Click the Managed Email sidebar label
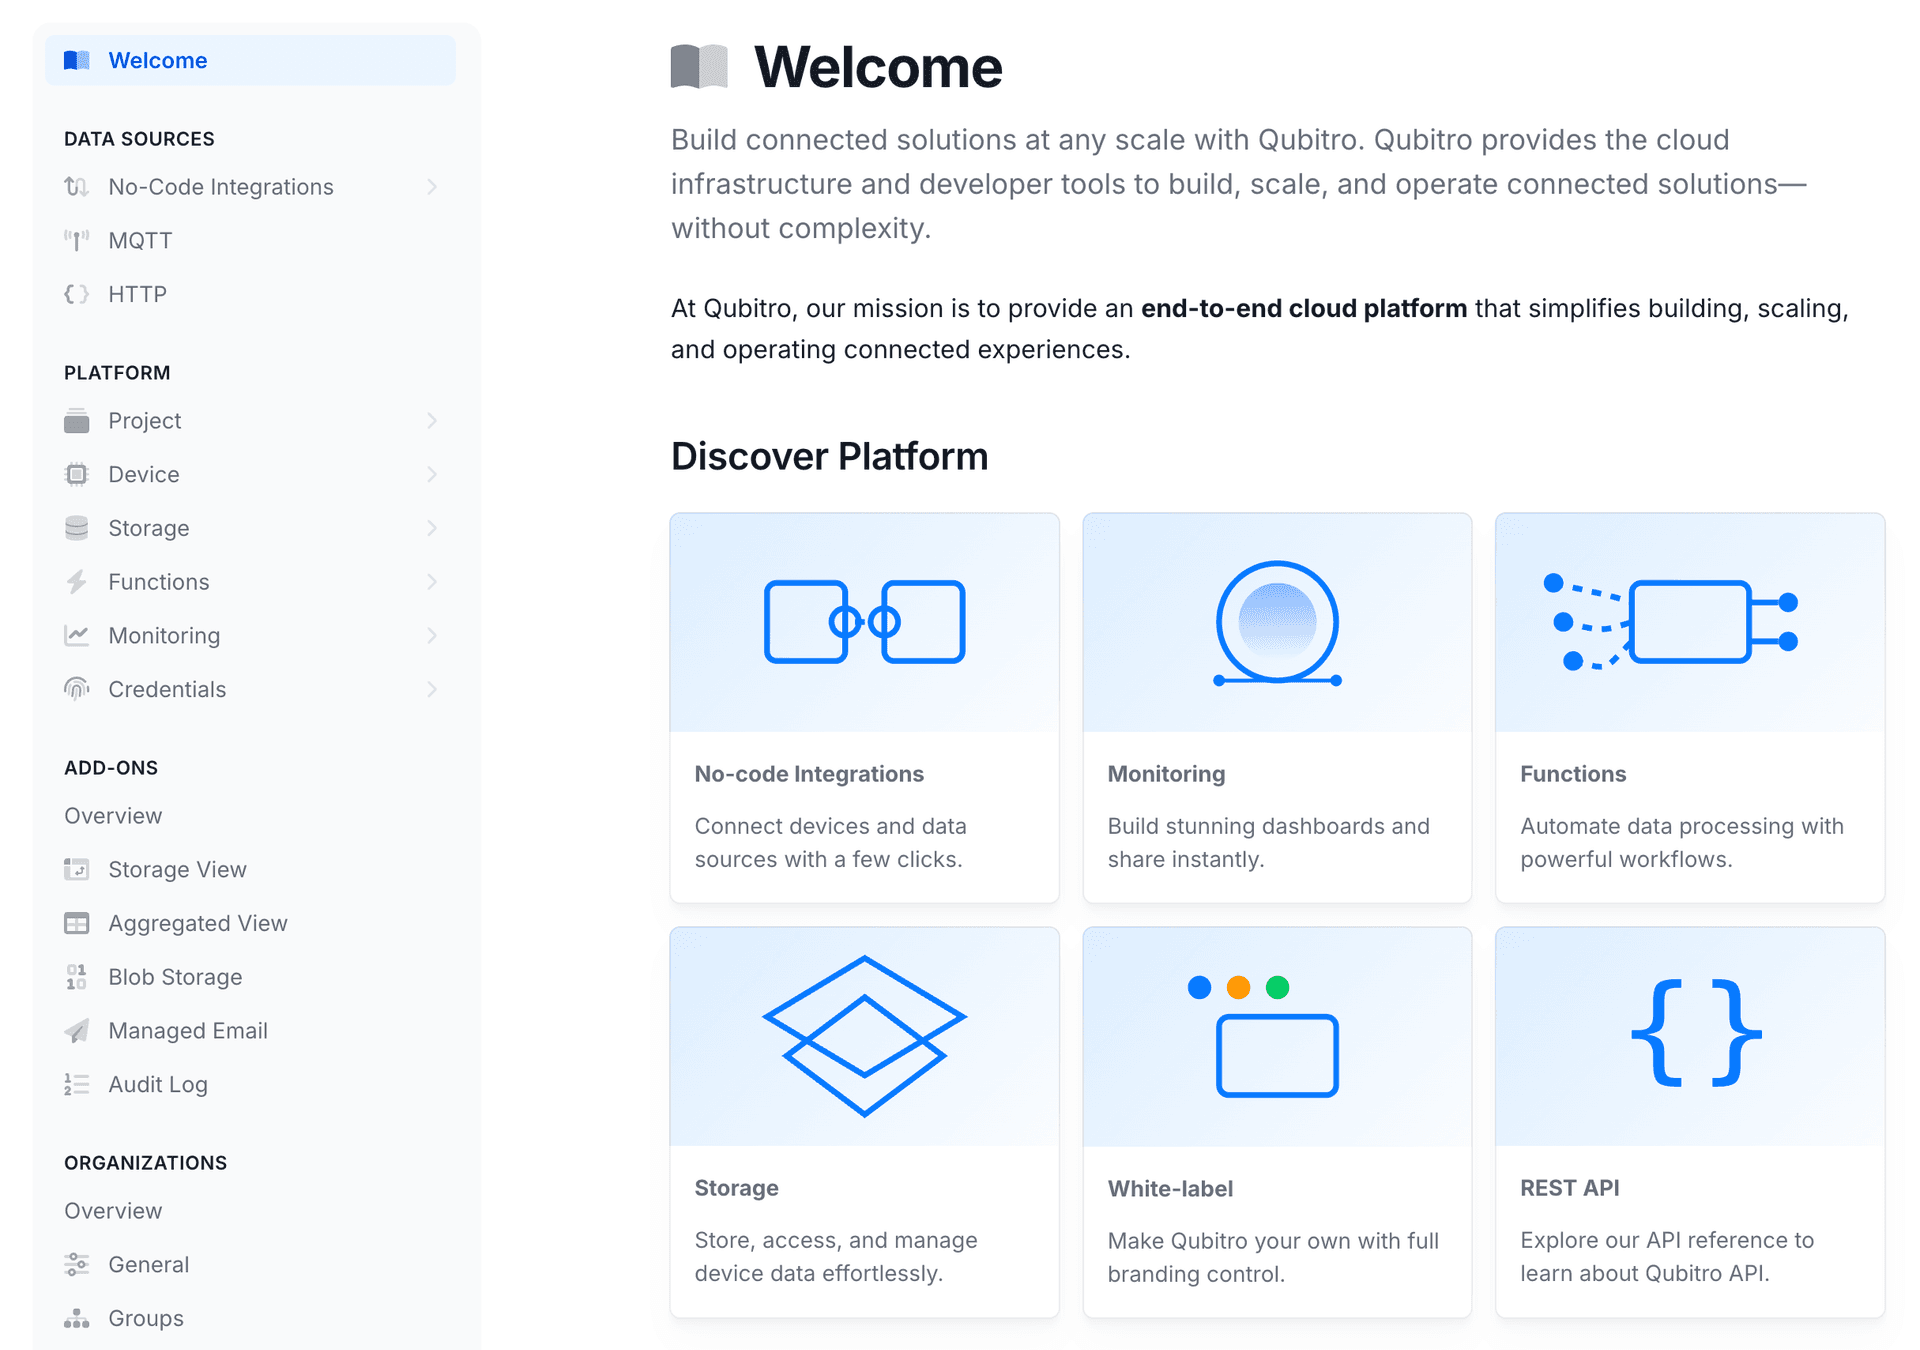This screenshot has width=1920, height=1350. click(188, 1030)
